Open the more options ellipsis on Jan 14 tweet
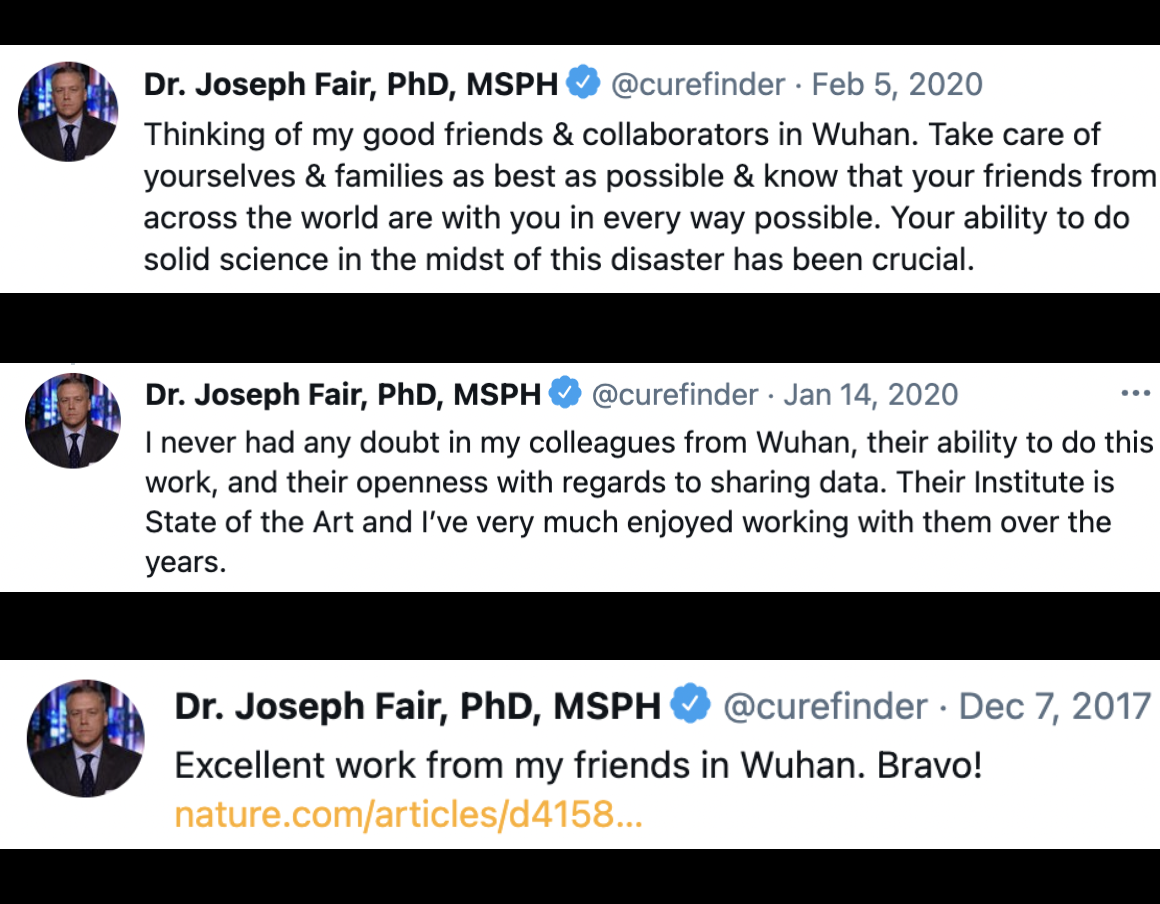The width and height of the screenshot is (1160, 904). coord(1136,394)
